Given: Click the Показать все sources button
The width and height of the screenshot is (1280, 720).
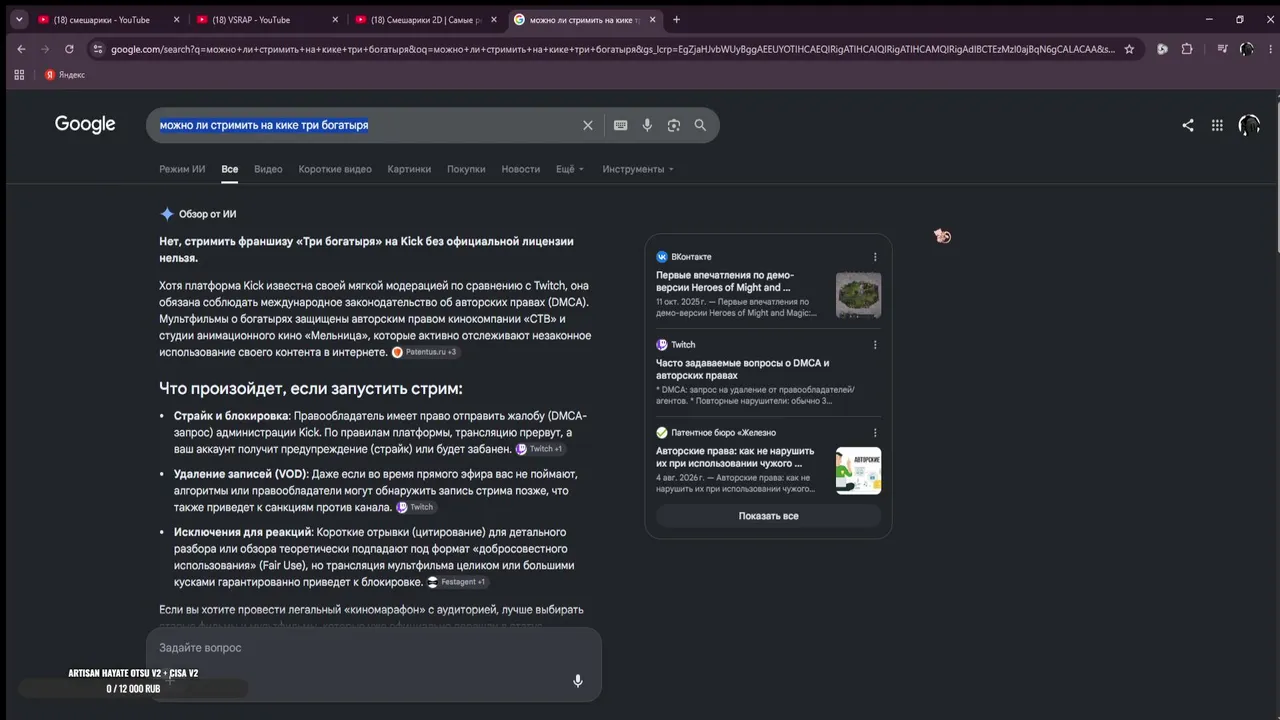Looking at the screenshot, I should click(768, 516).
